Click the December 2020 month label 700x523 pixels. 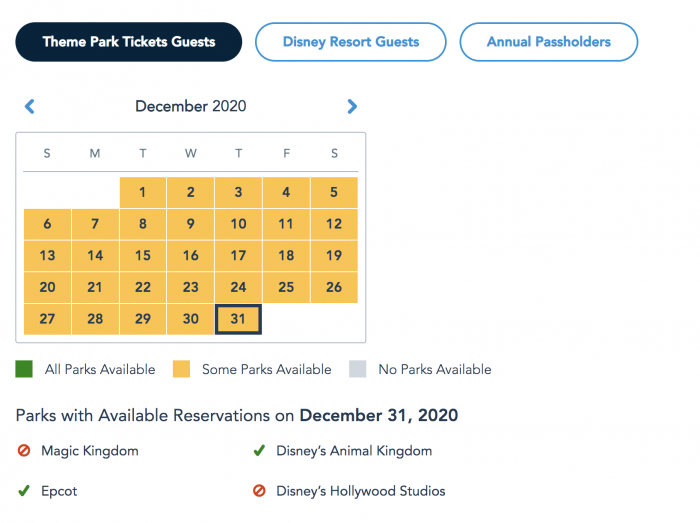(x=190, y=106)
